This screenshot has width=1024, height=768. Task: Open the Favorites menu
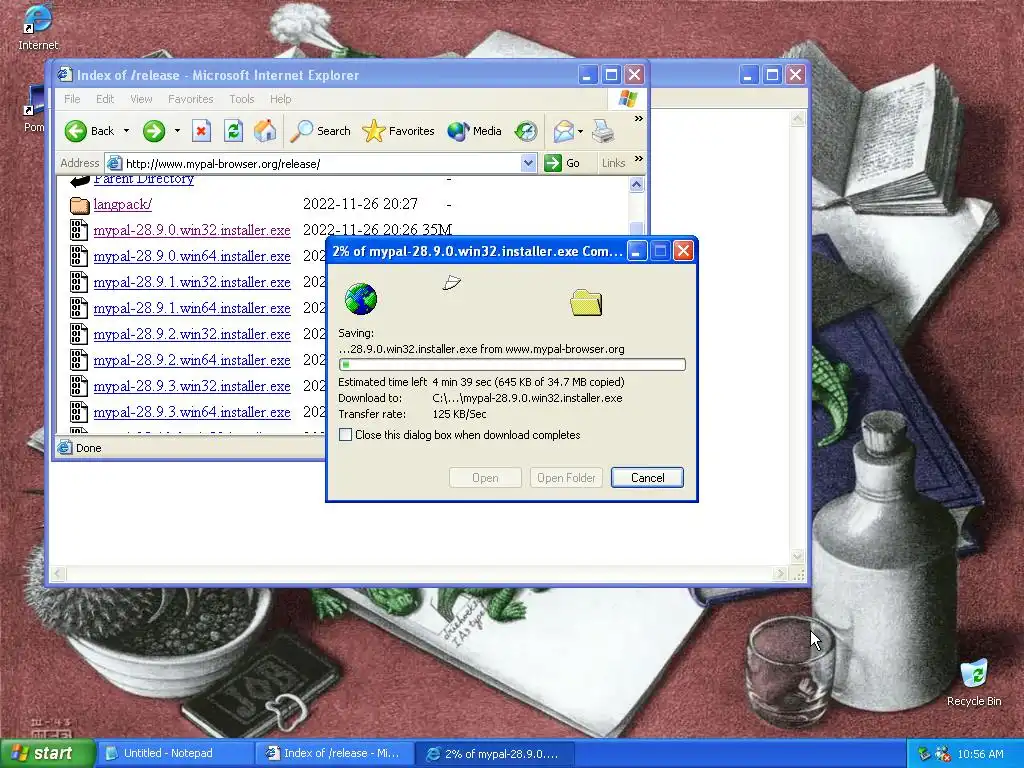(191, 99)
